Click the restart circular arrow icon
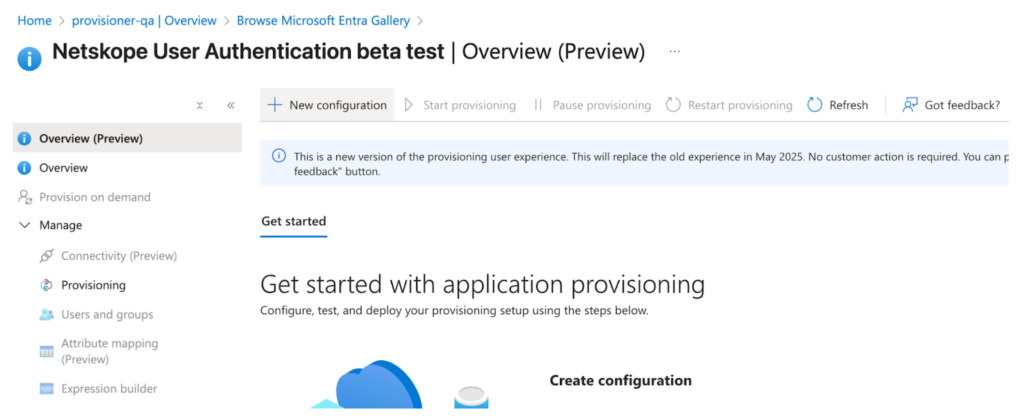This screenshot has width=1024, height=420. pos(673,105)
